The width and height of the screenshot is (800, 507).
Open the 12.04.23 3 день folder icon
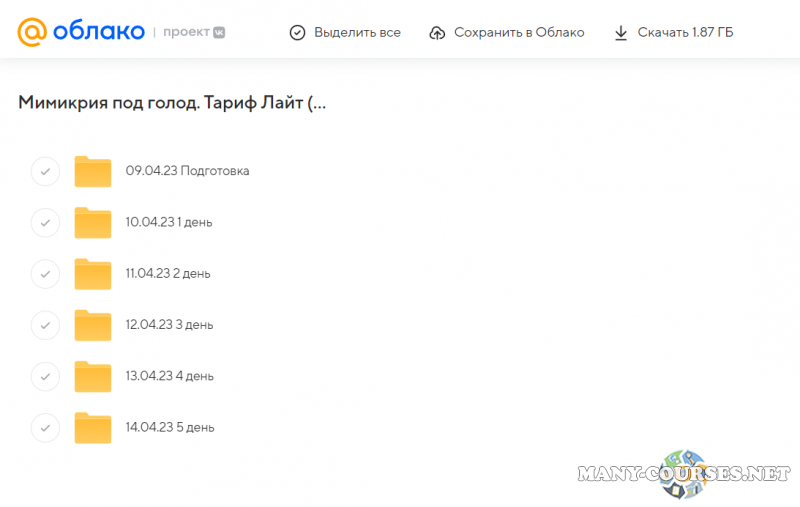(93, 325)
